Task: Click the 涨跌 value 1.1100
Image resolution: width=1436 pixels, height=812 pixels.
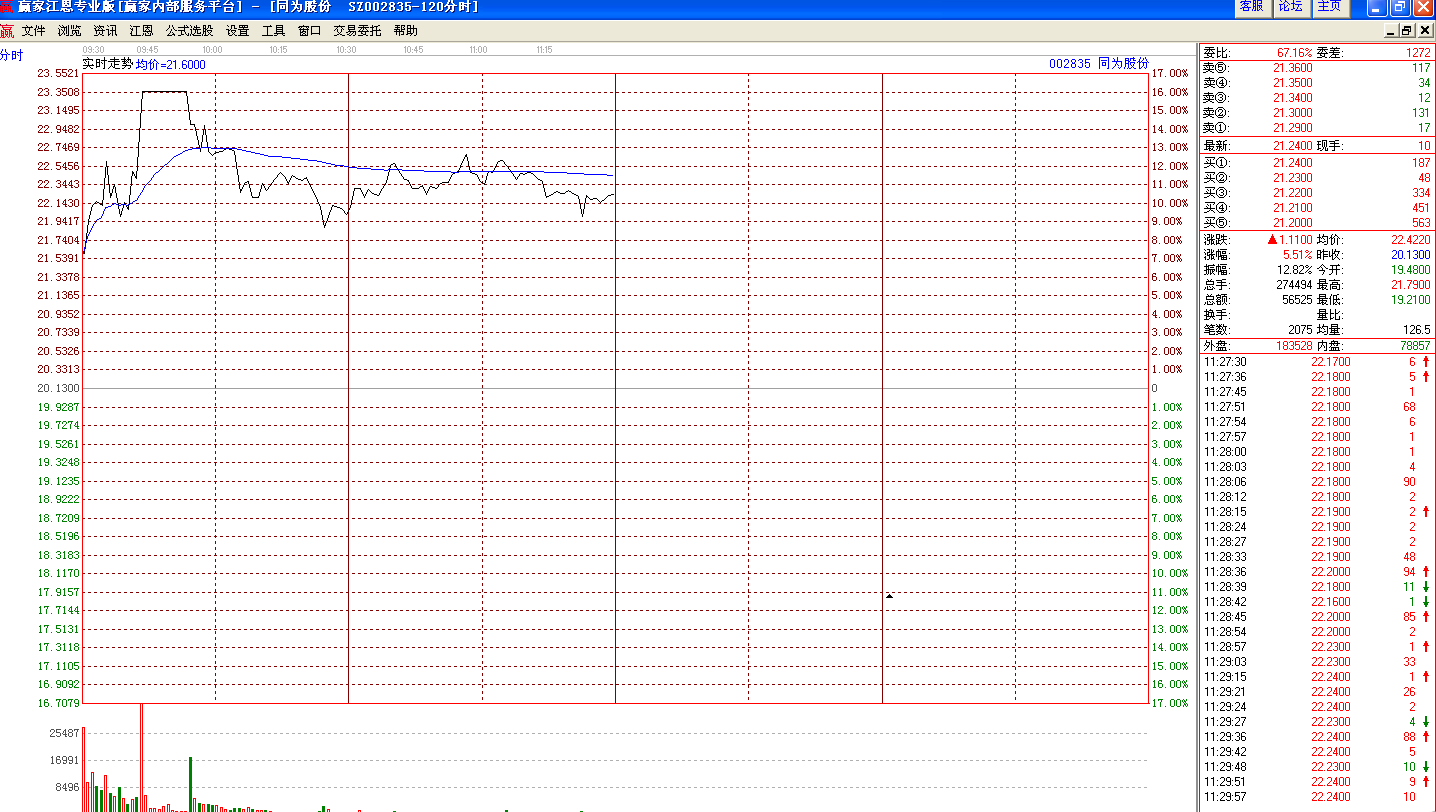Action: (1296, 240)
